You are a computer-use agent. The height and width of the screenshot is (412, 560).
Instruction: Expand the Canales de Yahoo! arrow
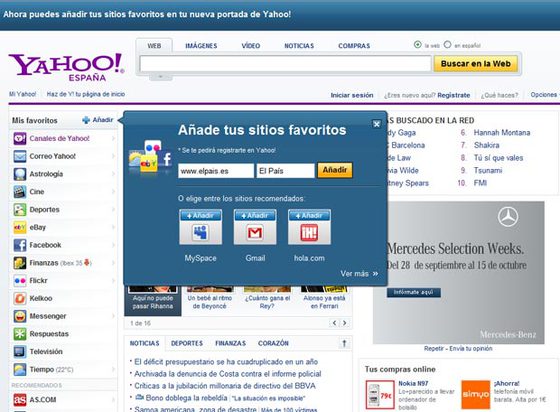[113, 138]
